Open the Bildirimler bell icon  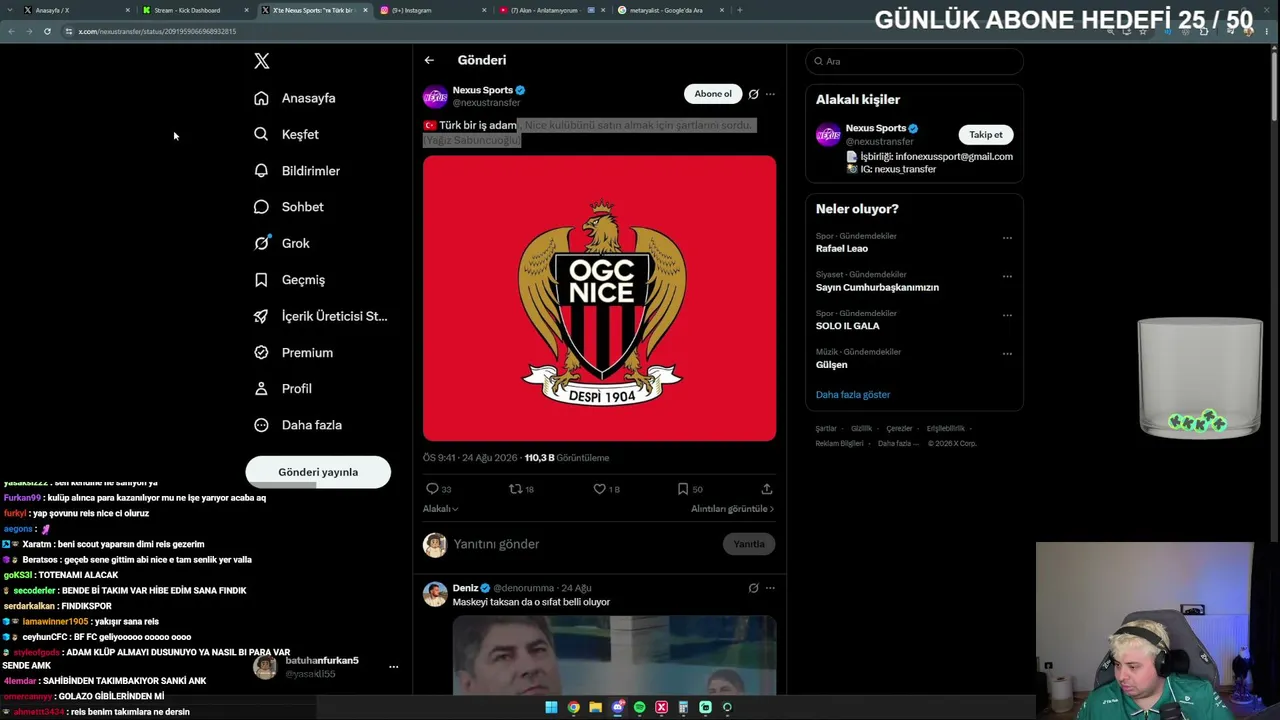point(261,171)
